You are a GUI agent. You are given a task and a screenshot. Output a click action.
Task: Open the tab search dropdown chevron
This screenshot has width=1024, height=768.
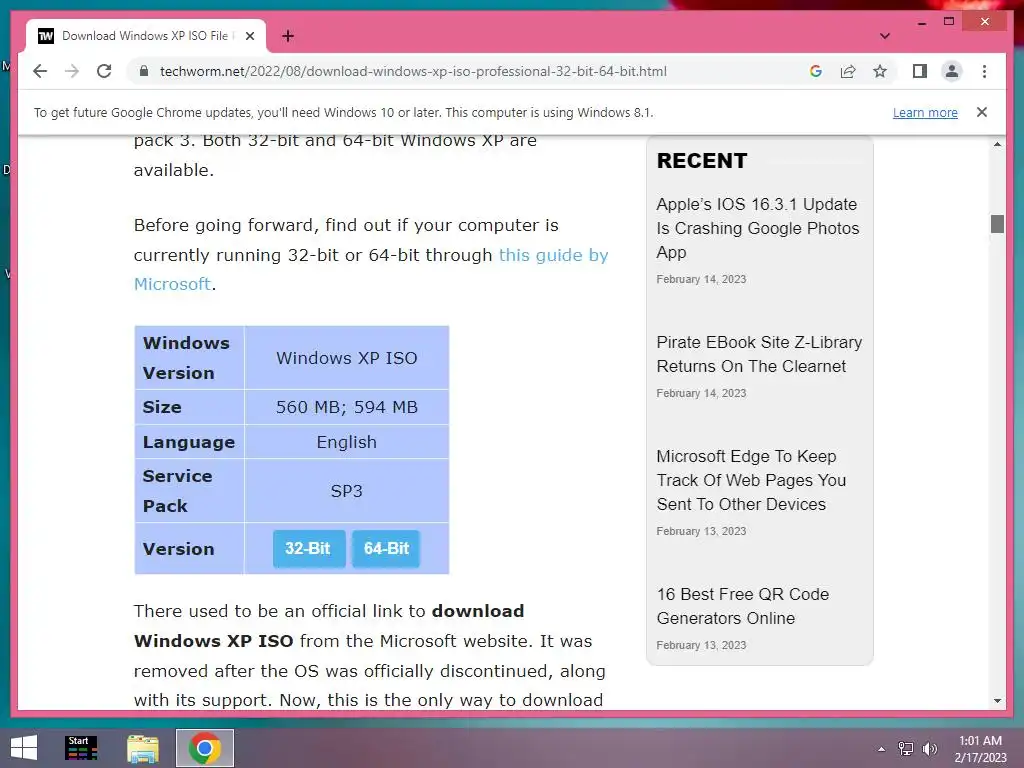tap(885, 36)
